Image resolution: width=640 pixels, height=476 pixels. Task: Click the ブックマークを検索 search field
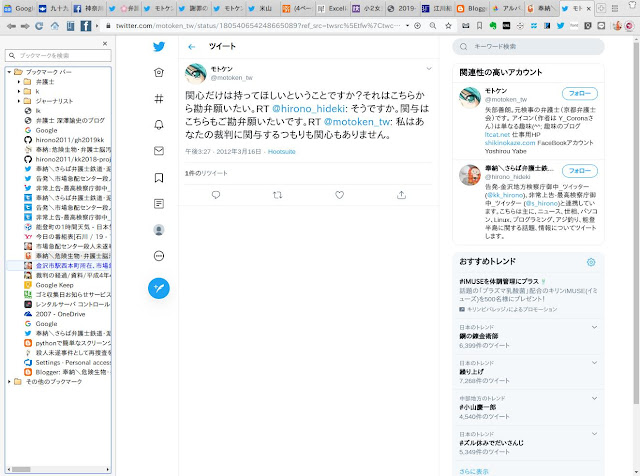(58, 56)
